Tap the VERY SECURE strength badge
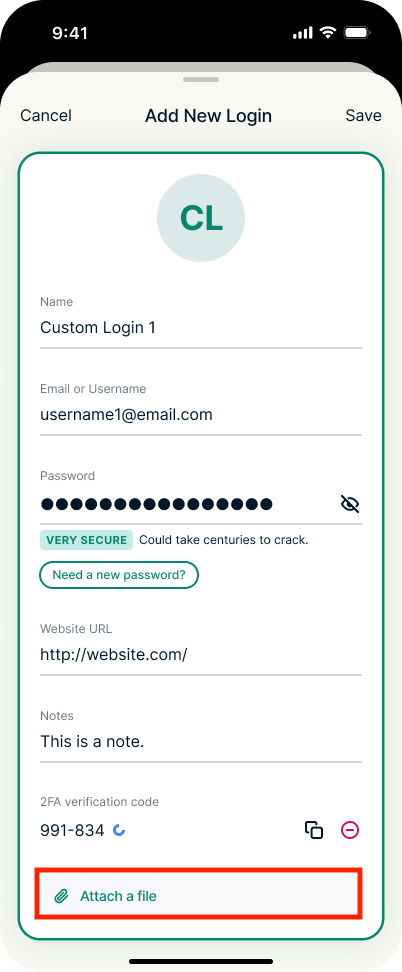 coord(86,540)
